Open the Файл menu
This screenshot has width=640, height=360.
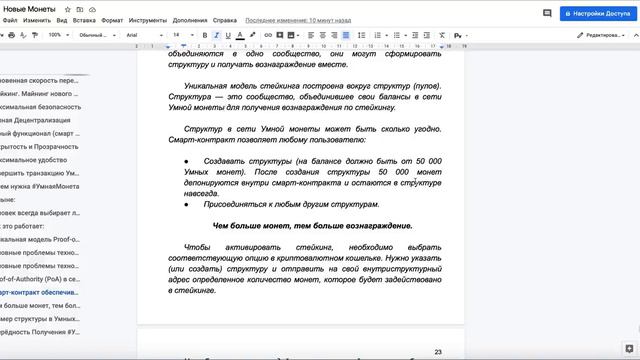tap(10, 20)
